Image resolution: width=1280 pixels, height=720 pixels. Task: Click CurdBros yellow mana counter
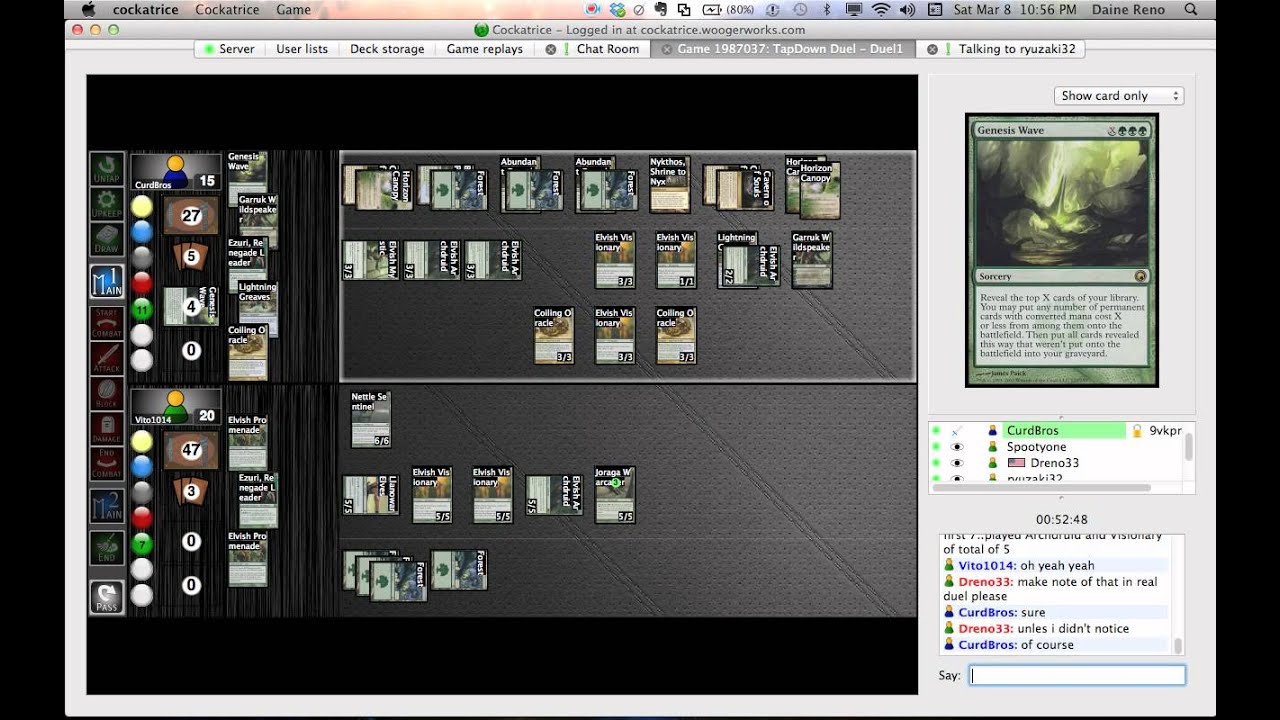[x=142, y=206]
